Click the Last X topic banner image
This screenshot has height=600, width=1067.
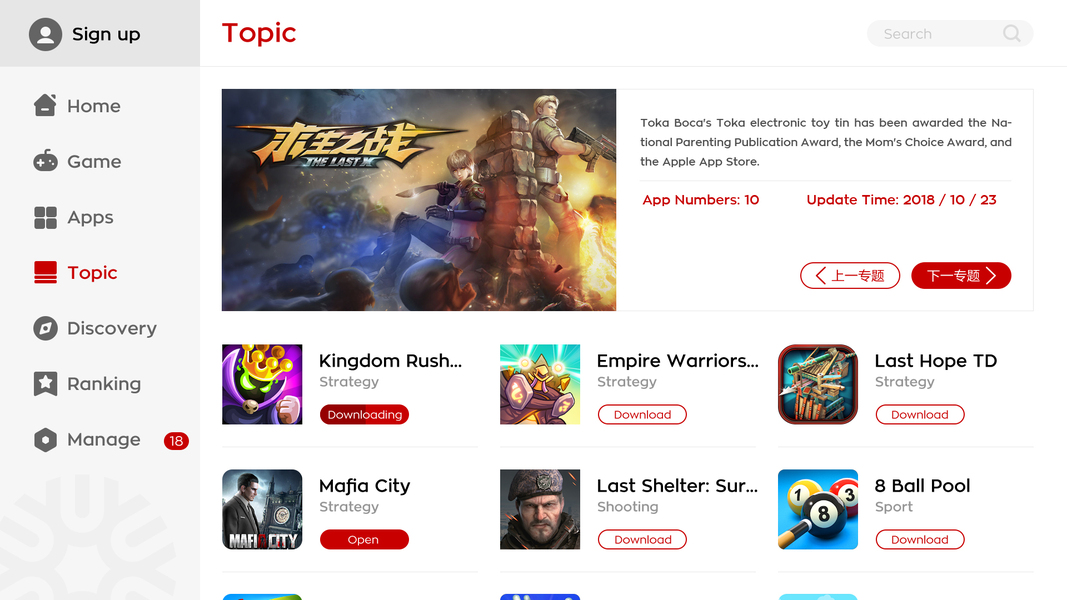pos(419,200)
